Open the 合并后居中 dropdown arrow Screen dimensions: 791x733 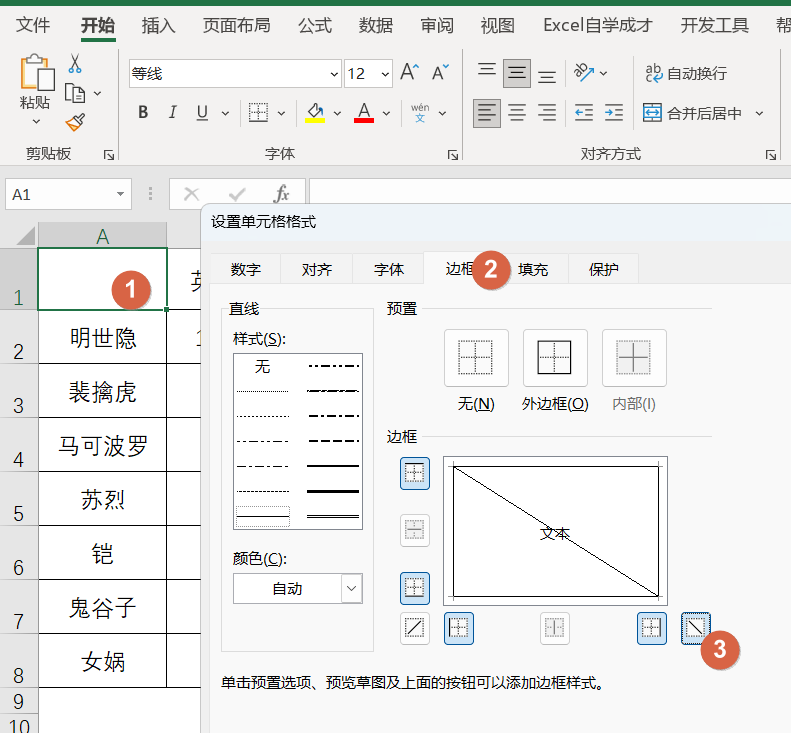[x=759, y=114]
